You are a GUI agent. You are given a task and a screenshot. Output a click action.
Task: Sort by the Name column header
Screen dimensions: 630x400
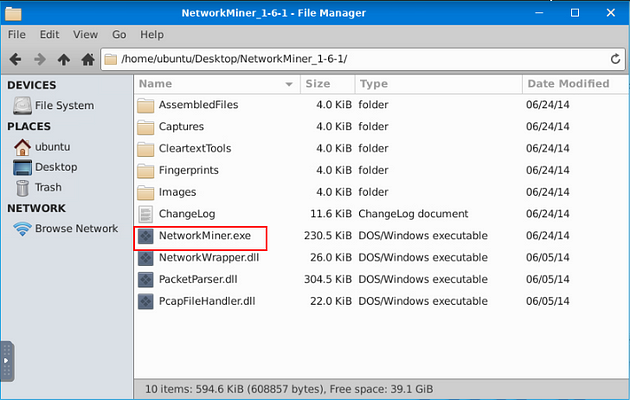click(x=217, y=84)
